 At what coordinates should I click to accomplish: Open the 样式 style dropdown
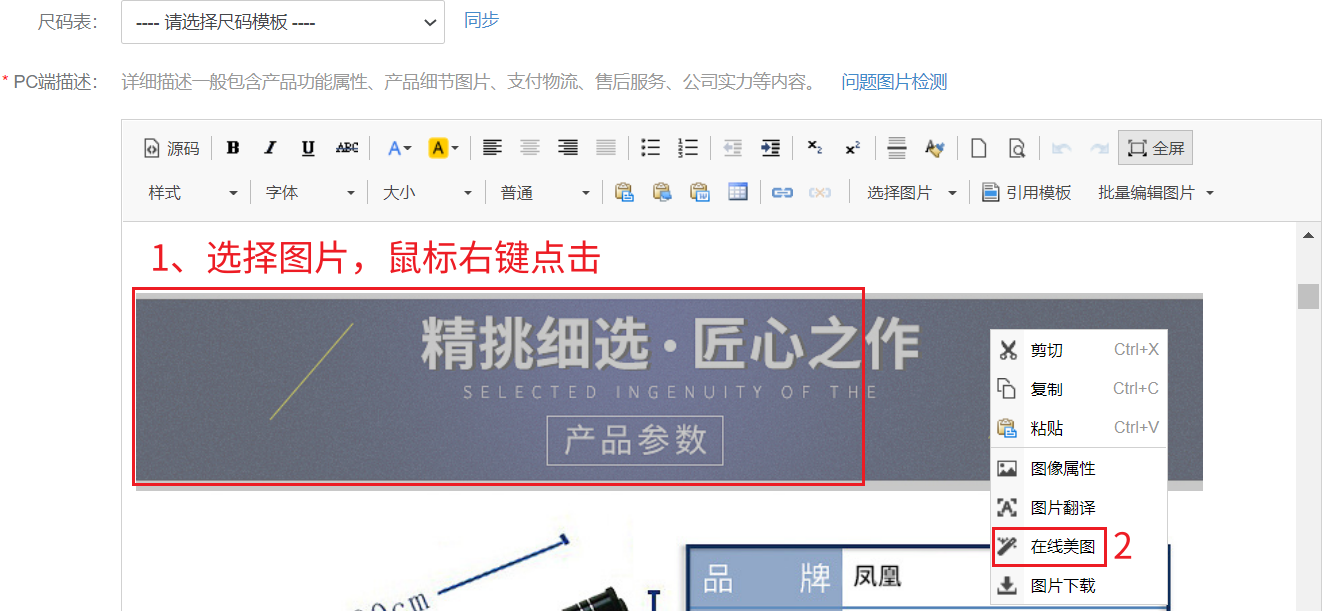192,193
